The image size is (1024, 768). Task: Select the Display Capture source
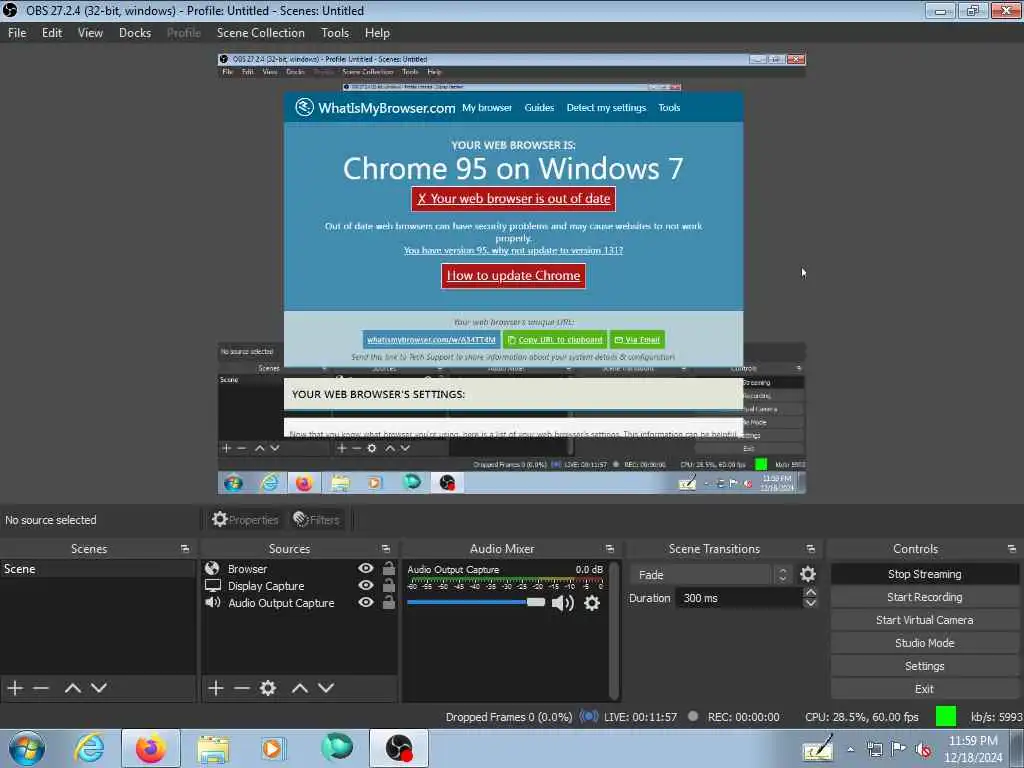[x=266, y=586]
